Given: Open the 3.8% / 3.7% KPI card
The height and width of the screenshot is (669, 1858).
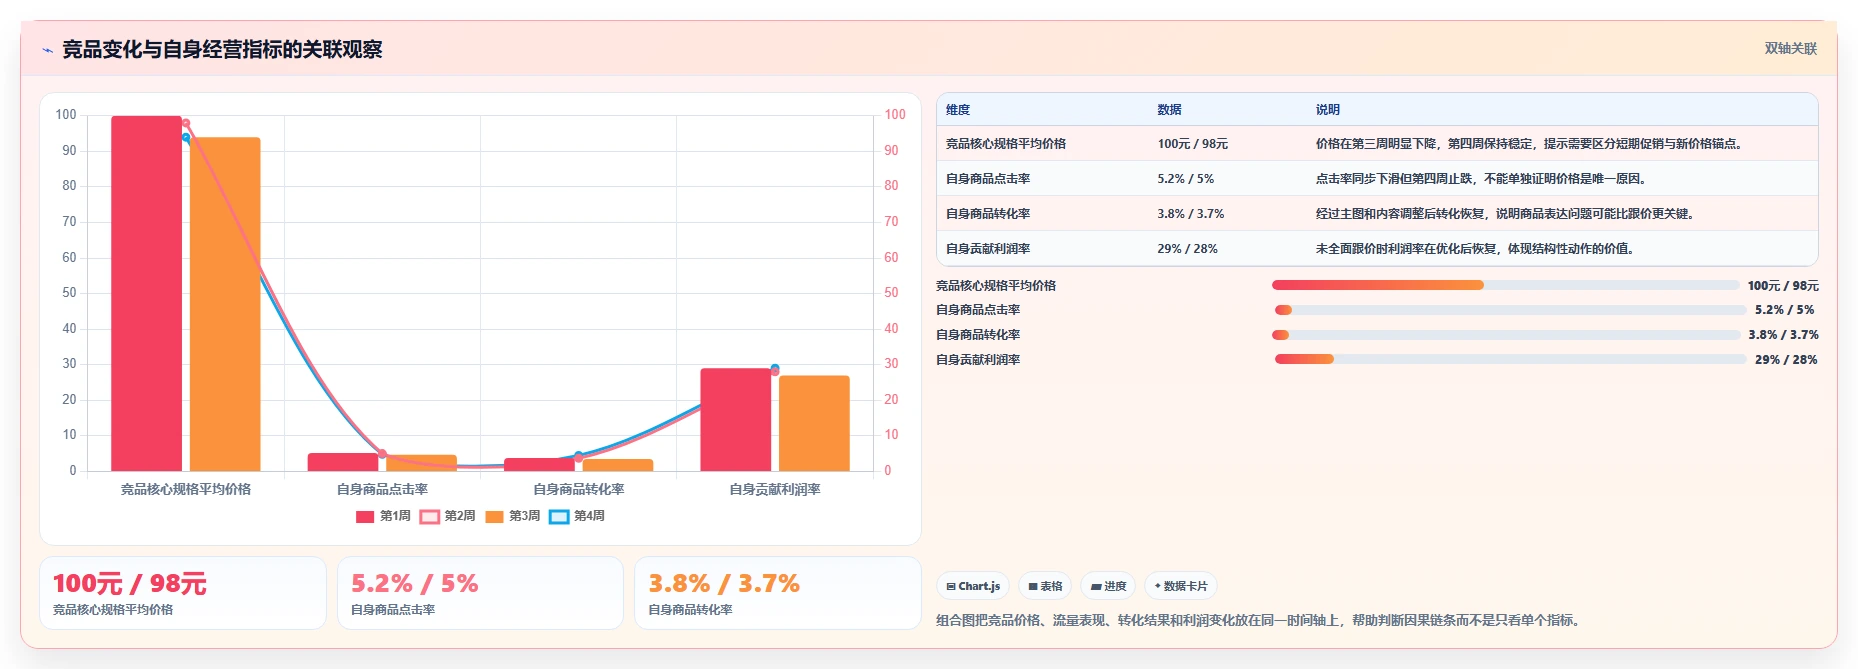Looking at the screenshot, I should [x=778, y=593].
